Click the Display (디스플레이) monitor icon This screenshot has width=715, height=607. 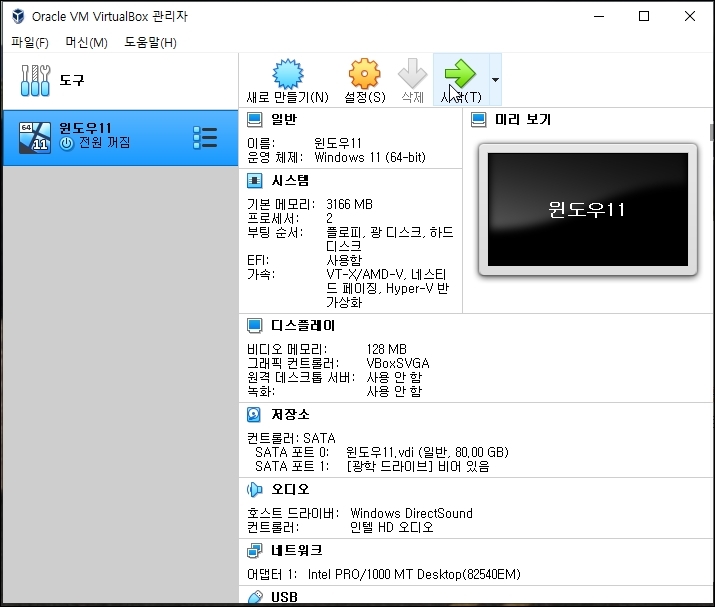click(x=254, y=326)
